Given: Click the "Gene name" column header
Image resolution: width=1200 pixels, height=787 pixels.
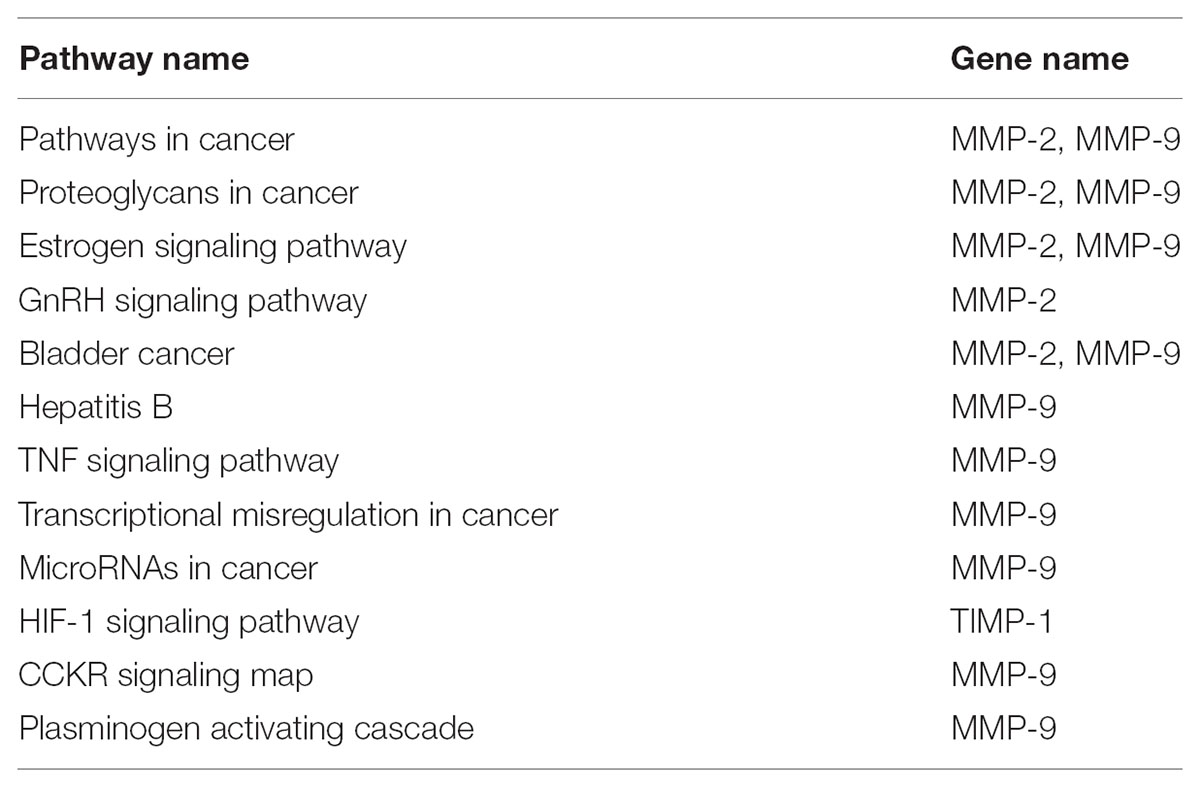Looking at the screenshot, I should pyautogui.click(x=1039, y=58).
